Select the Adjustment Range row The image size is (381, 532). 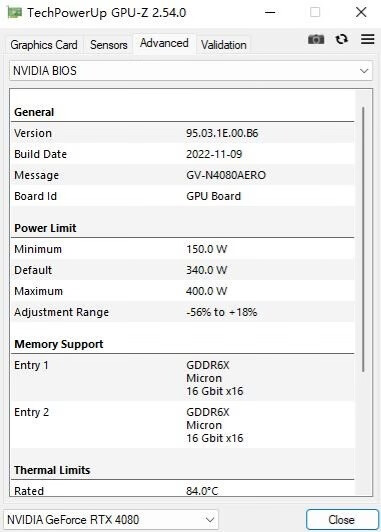(183, 312)
